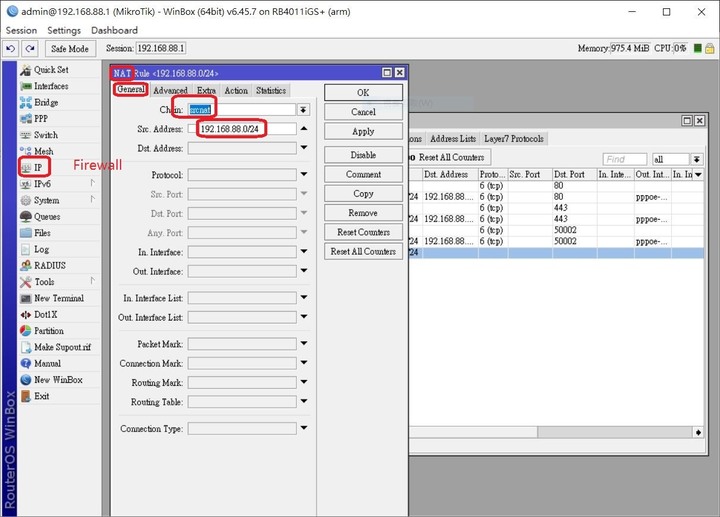The height and width of the screenshot is (517, 720).
Task: Open the System sidebar menu
Action: (x=46, y=201)
